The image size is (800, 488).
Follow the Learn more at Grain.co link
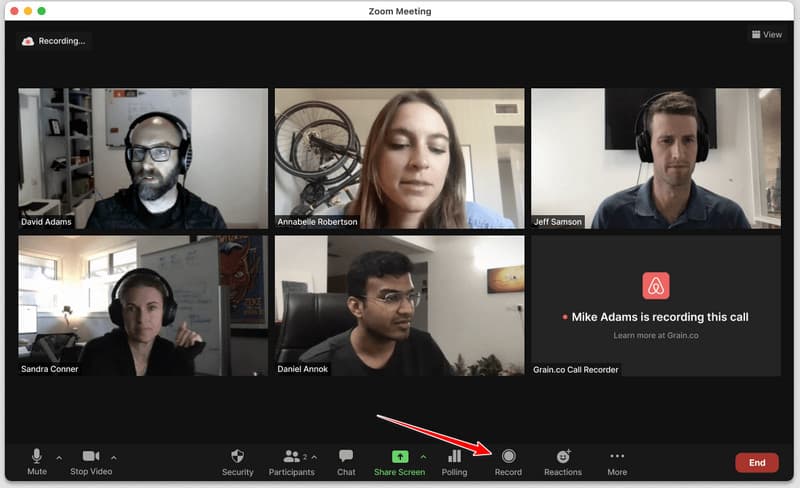click(x=655, y=334)
